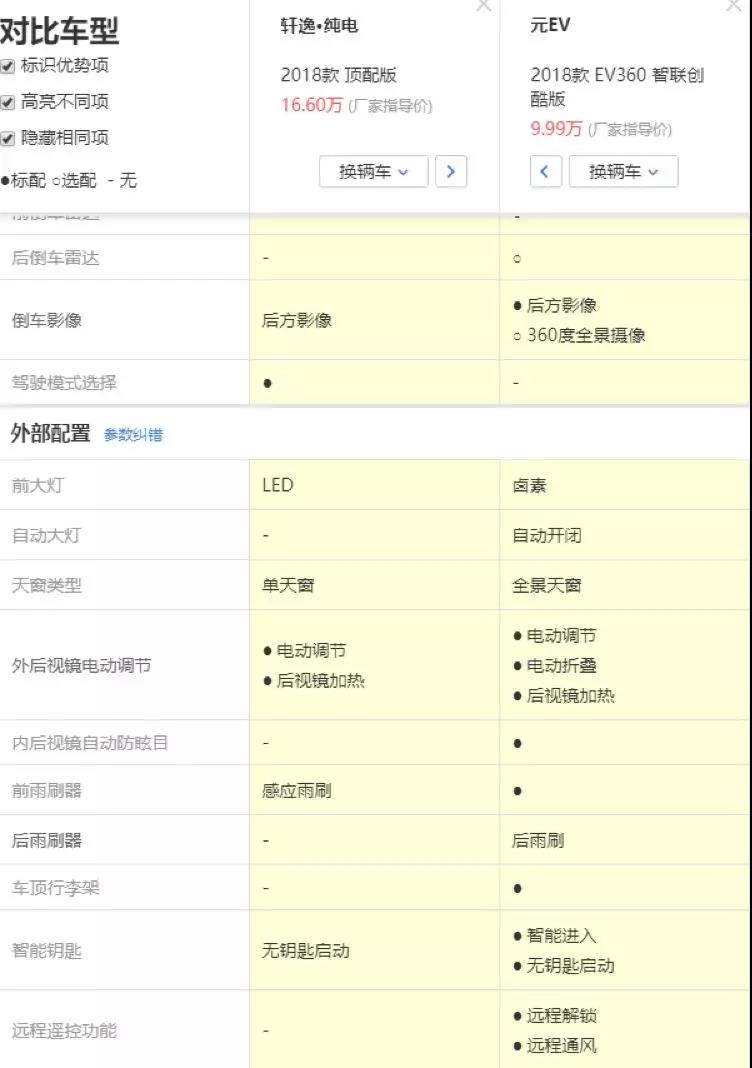Screen dimensions: 752x1068
Task: Open the 轩逸•纯电 car name link
Action: 319,26
